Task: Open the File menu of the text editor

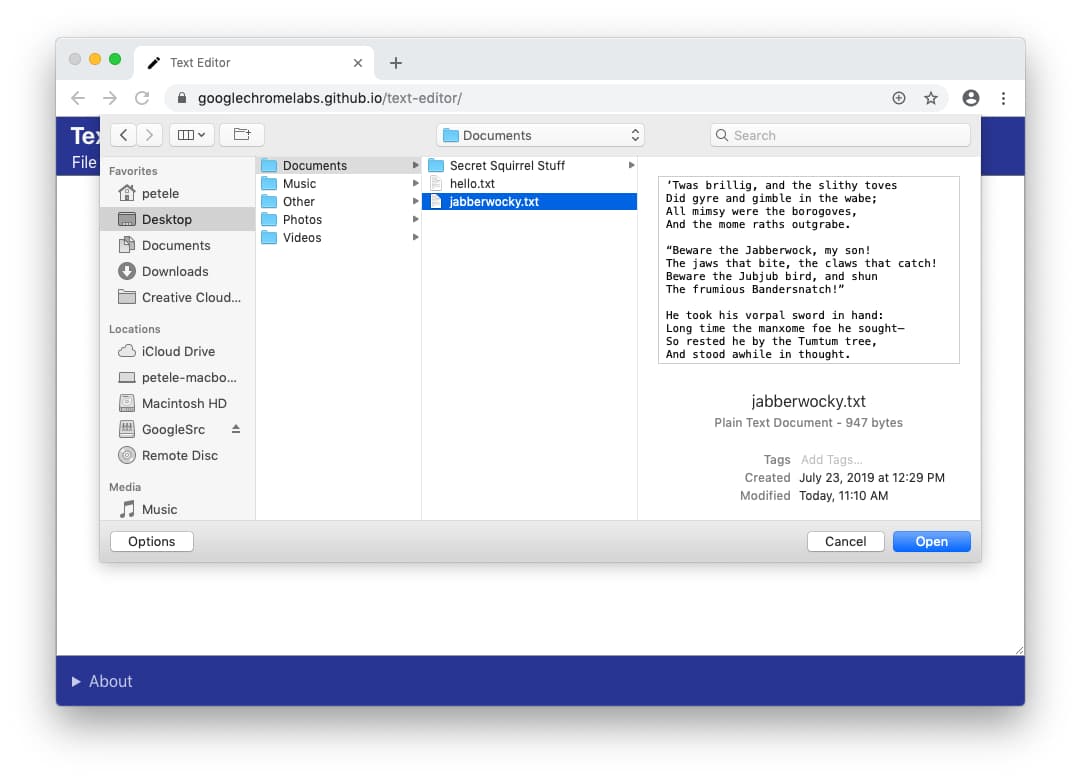Action: point(82,161)
